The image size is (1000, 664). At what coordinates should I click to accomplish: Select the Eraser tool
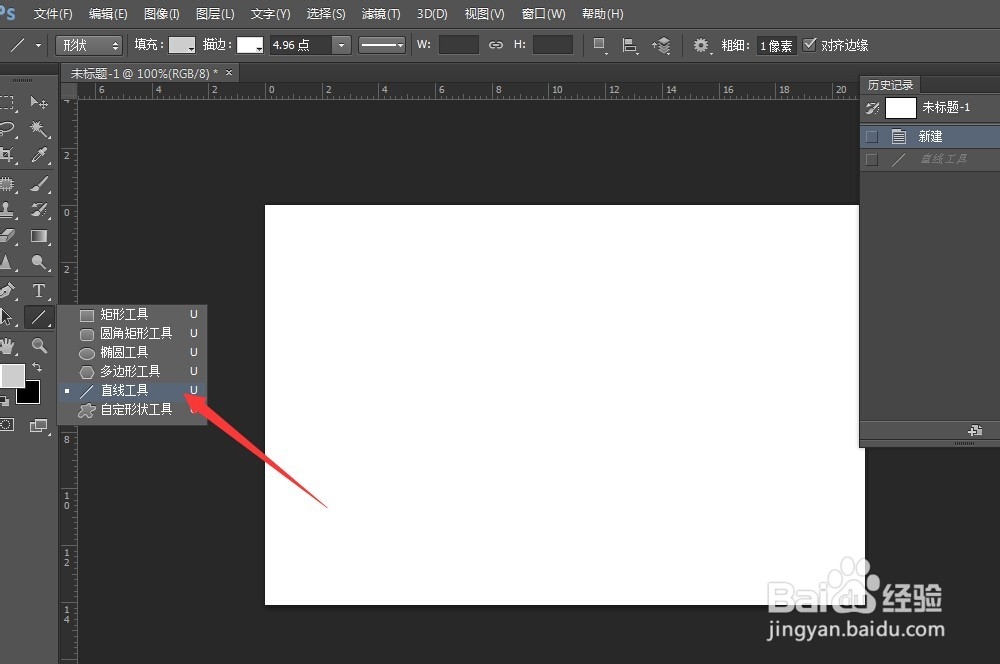7,237
